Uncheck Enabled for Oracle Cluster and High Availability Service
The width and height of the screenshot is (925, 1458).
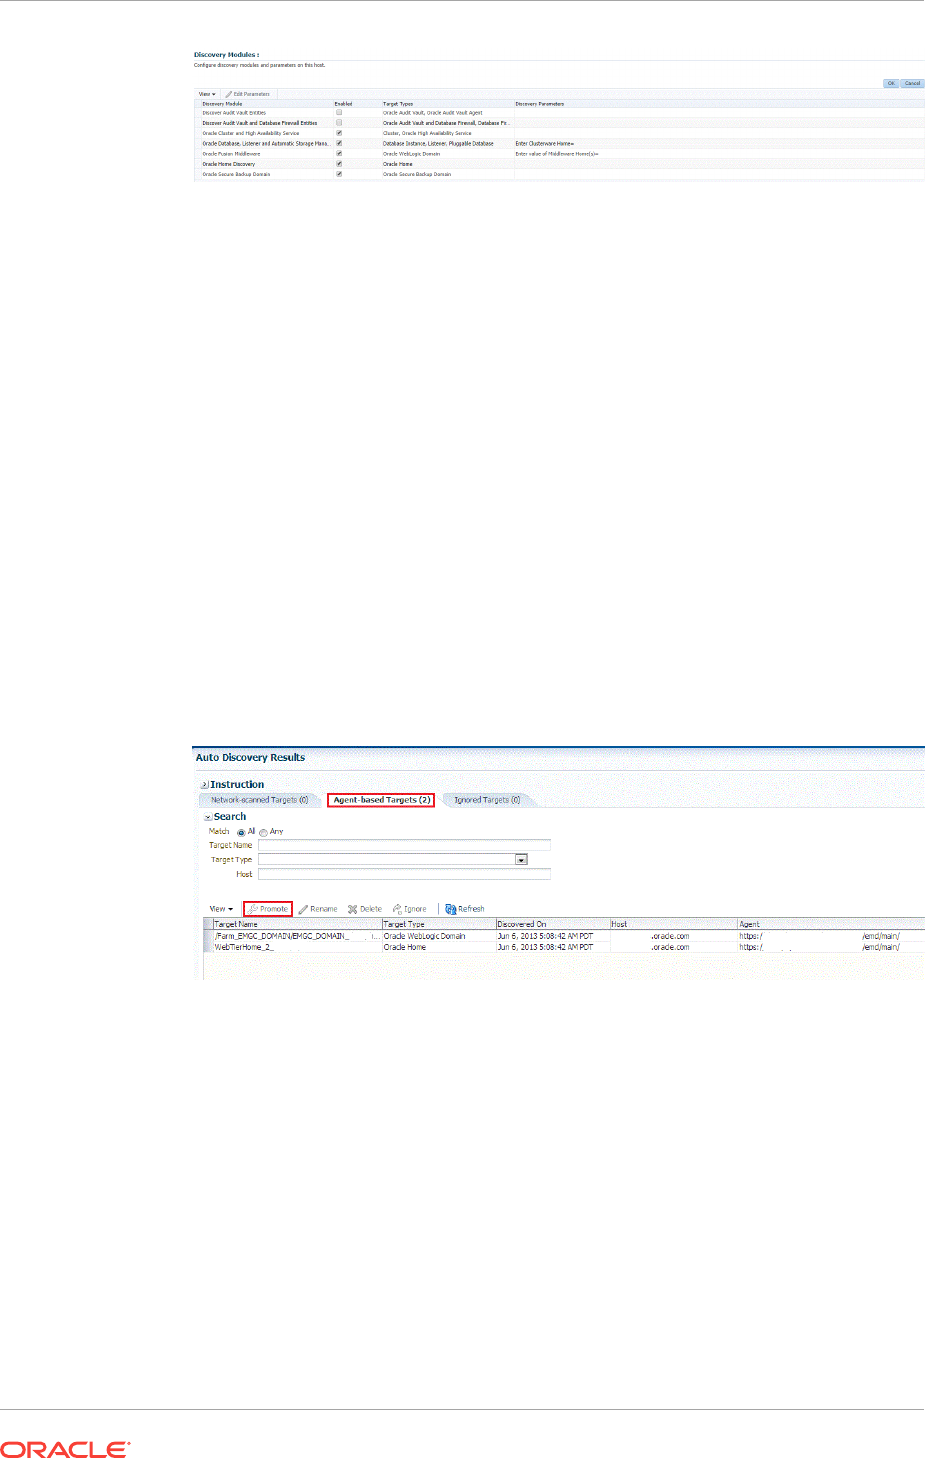(x=339, y=133)
